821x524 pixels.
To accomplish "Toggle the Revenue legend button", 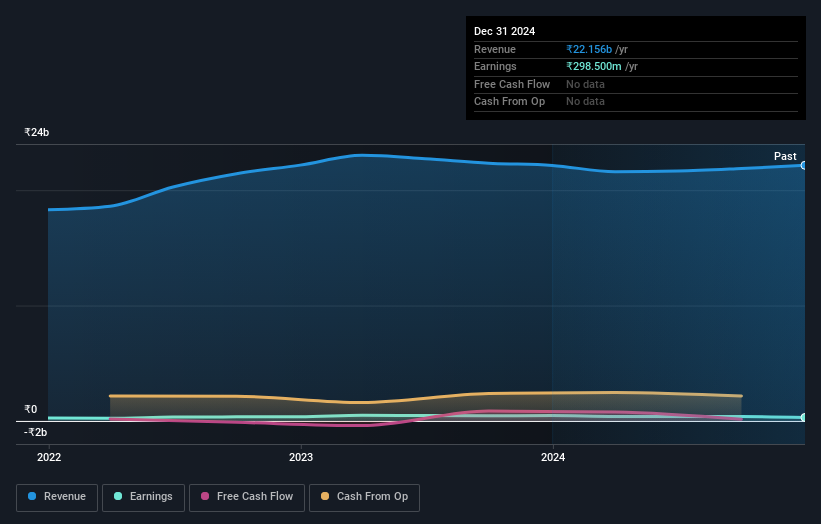I will 57,497.
